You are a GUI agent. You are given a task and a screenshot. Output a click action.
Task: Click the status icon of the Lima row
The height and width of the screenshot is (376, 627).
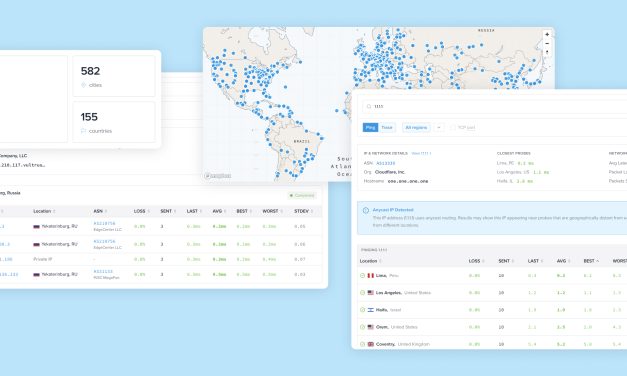click(x=362, y=276)
